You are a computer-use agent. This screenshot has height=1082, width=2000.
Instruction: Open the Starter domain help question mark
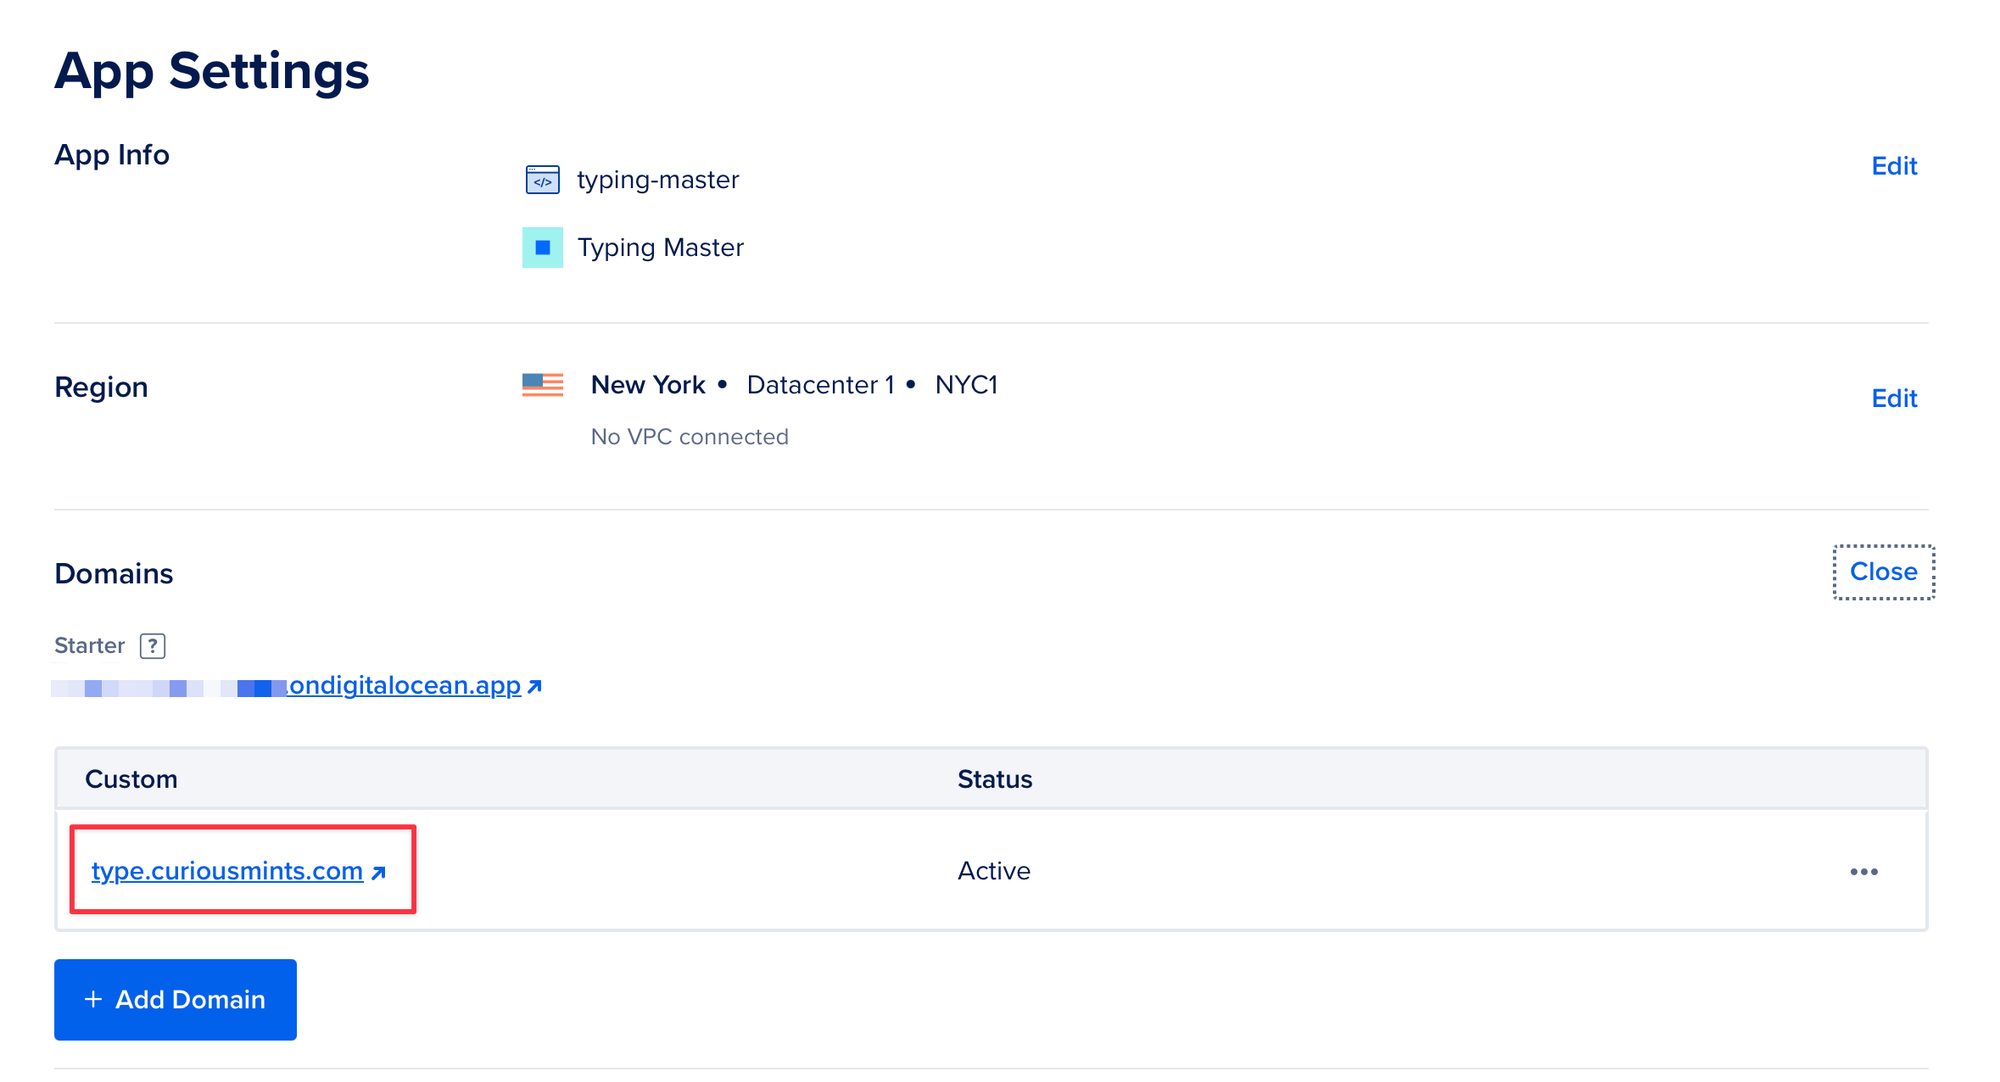point(152,646)
